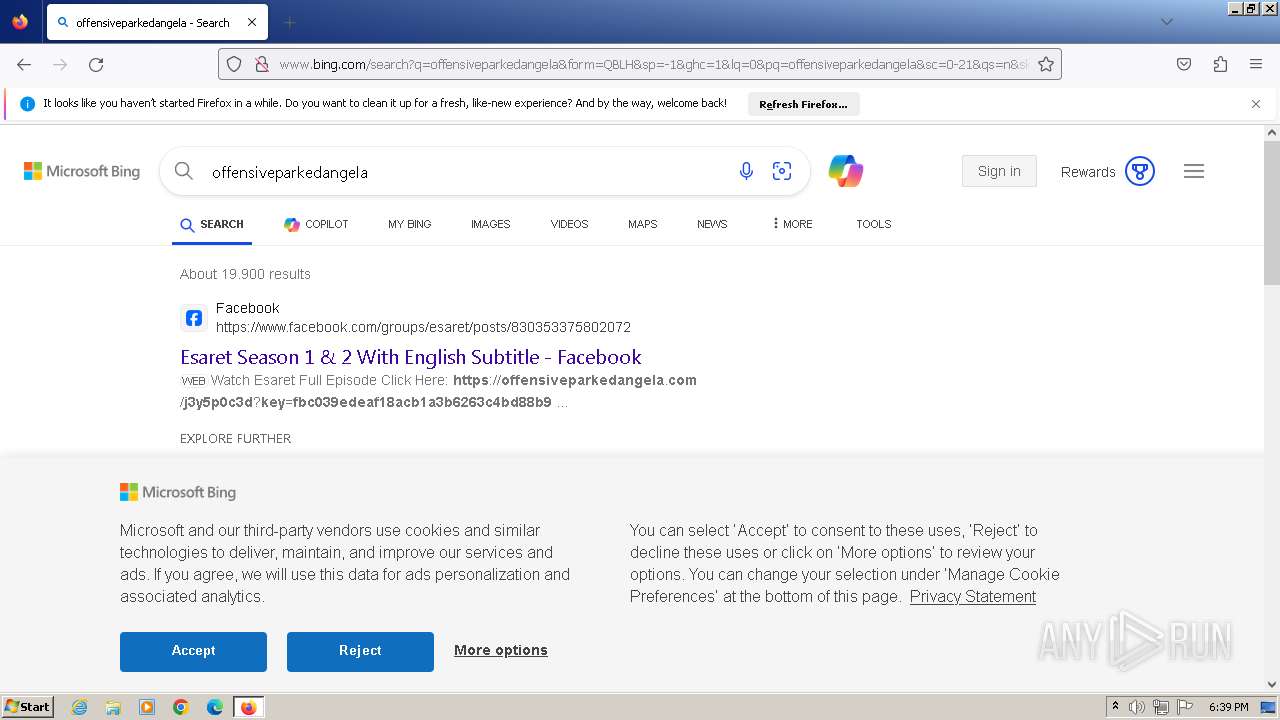Open the Extensions puzzle icon
This screenshot has height=720, width=1280.
point(1220,64)
